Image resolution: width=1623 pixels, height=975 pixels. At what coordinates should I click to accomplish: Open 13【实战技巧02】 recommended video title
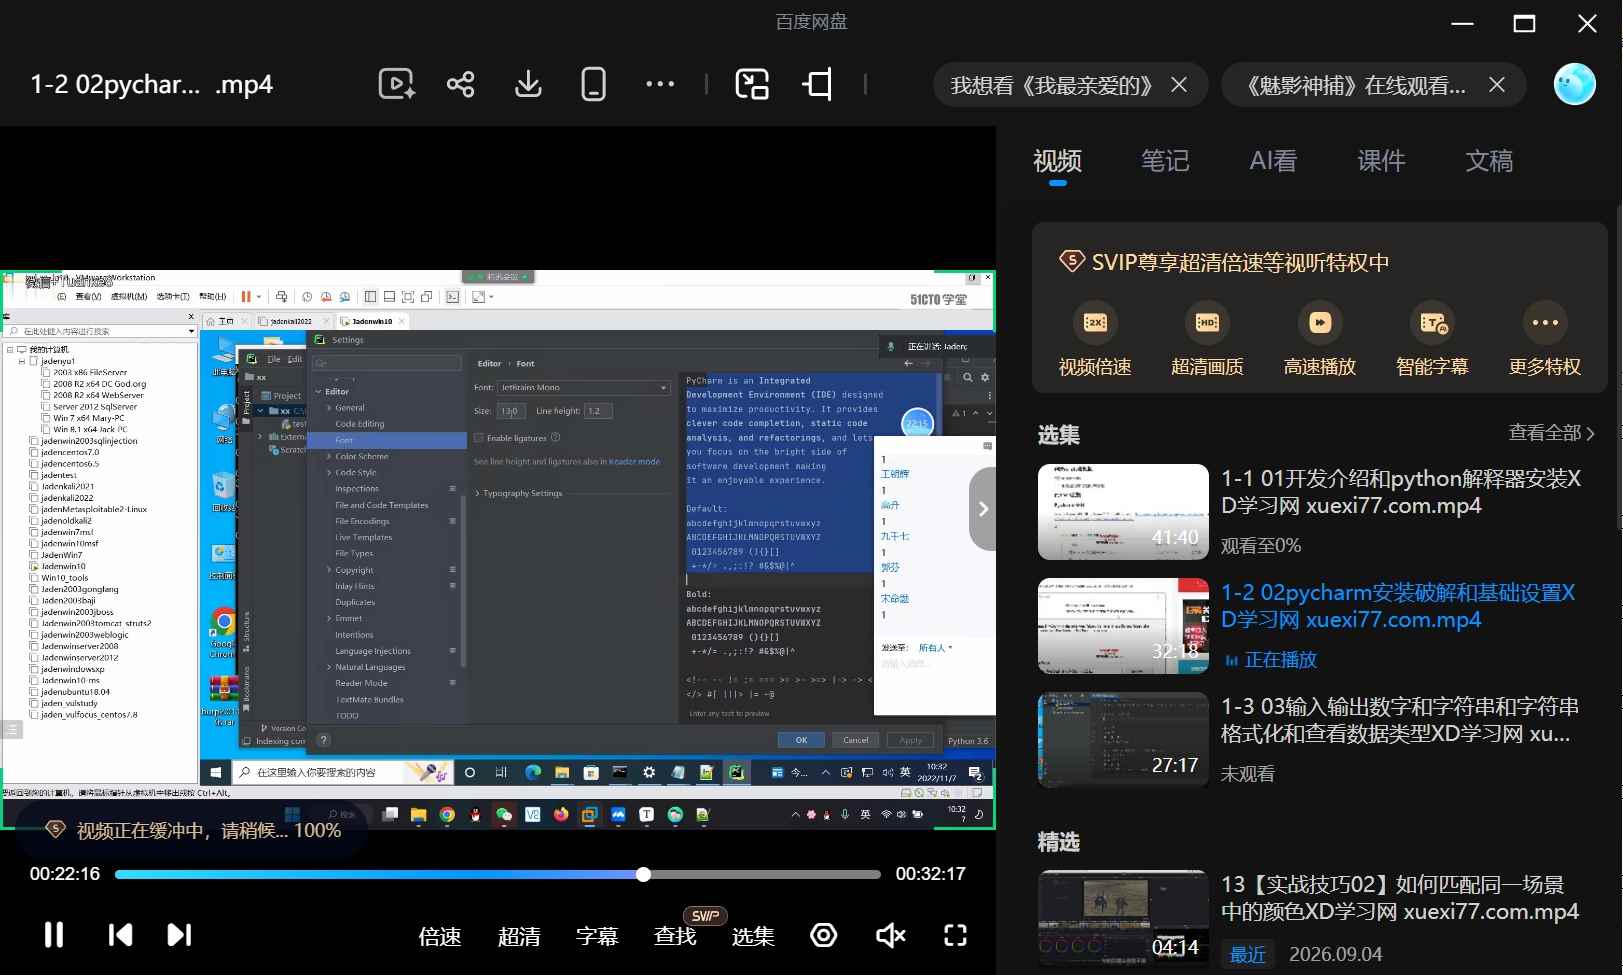pos(1400,898)
